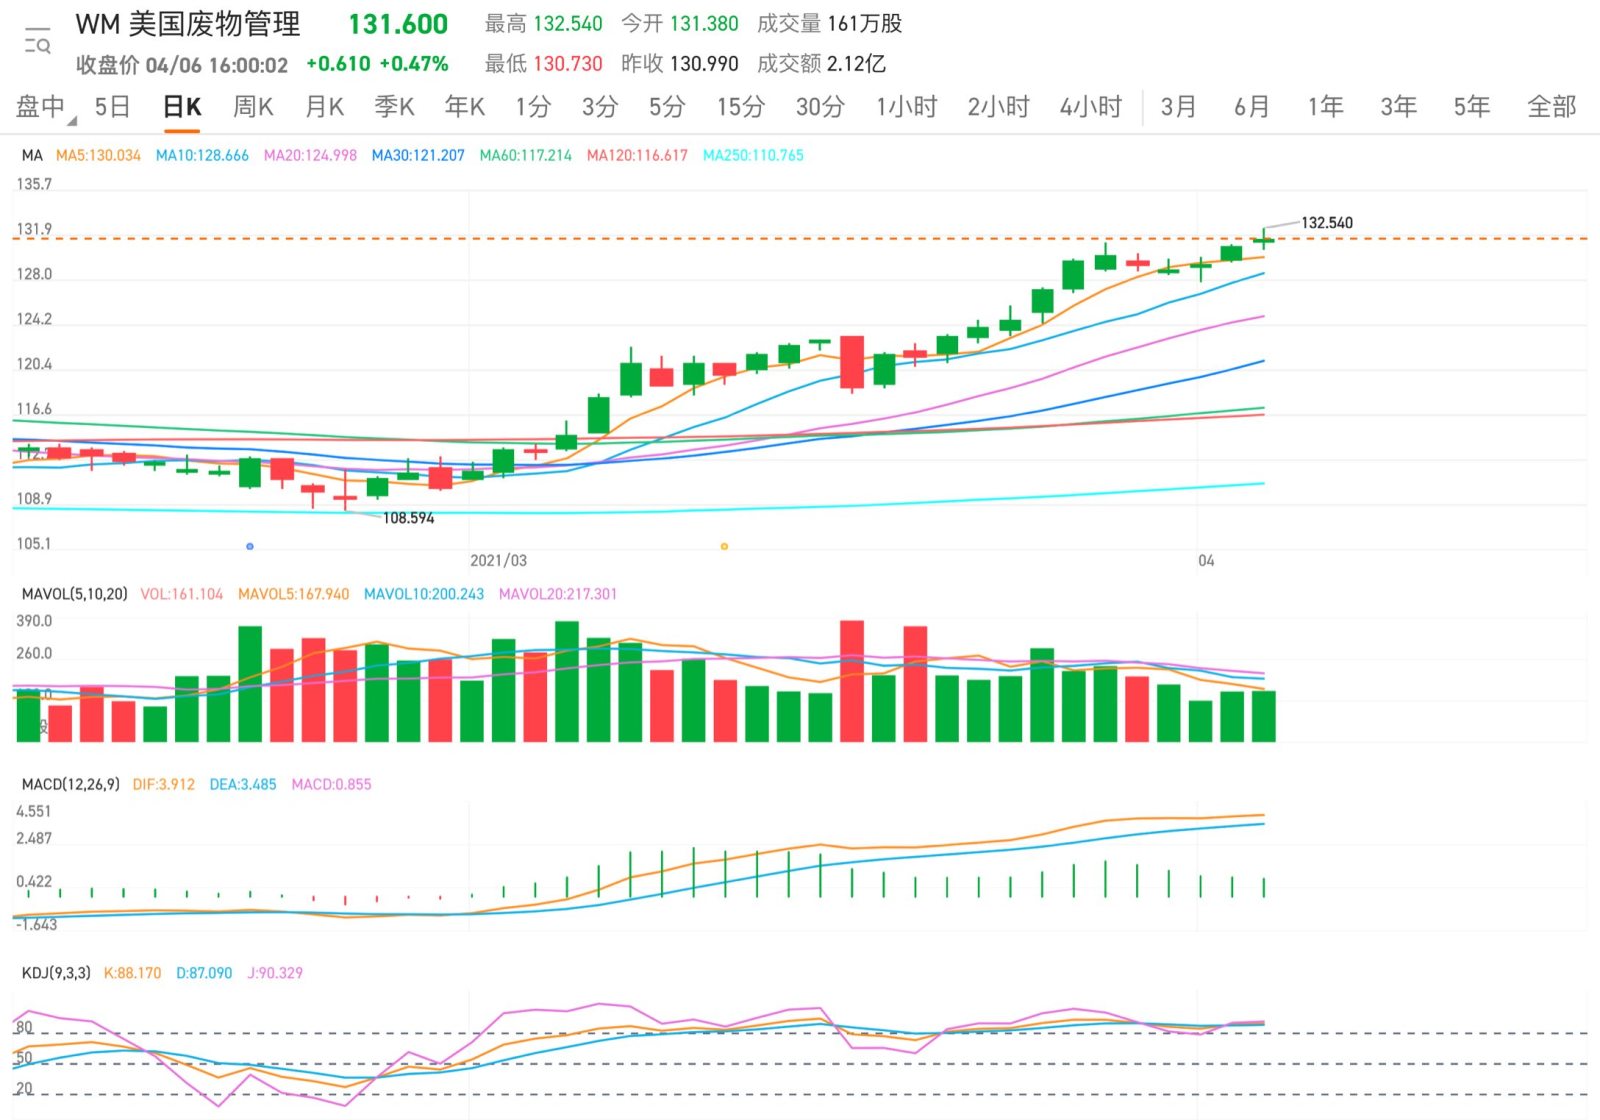Click the 132.540 high price annotation

coord(1327,223)
